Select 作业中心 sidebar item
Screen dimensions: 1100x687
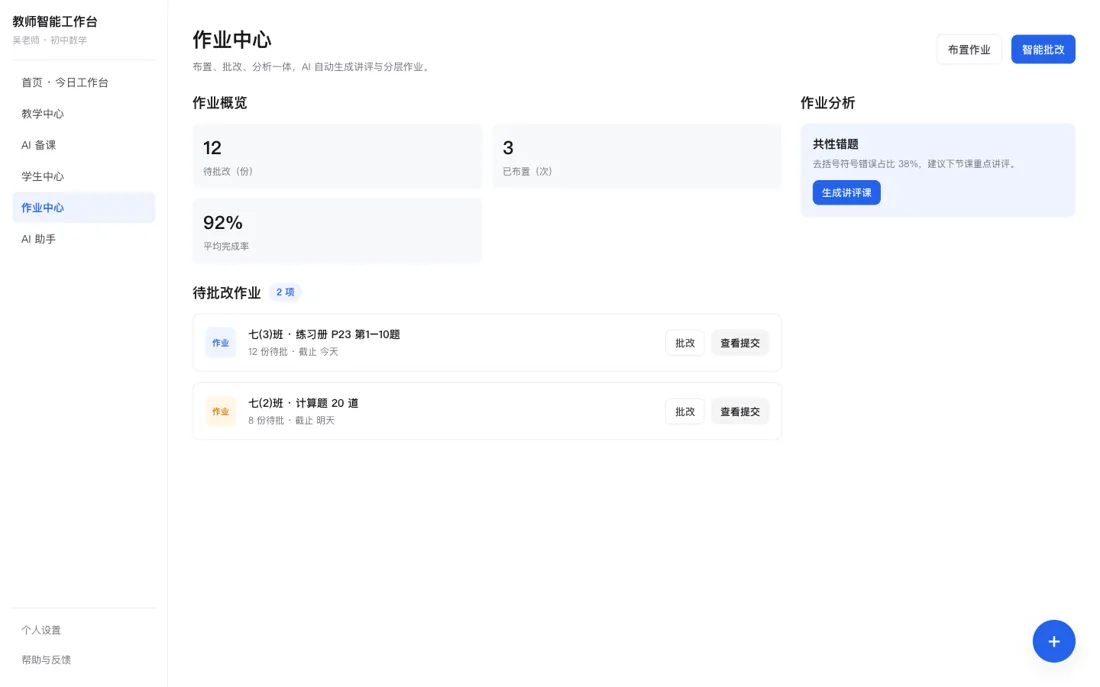coord(83,208)
